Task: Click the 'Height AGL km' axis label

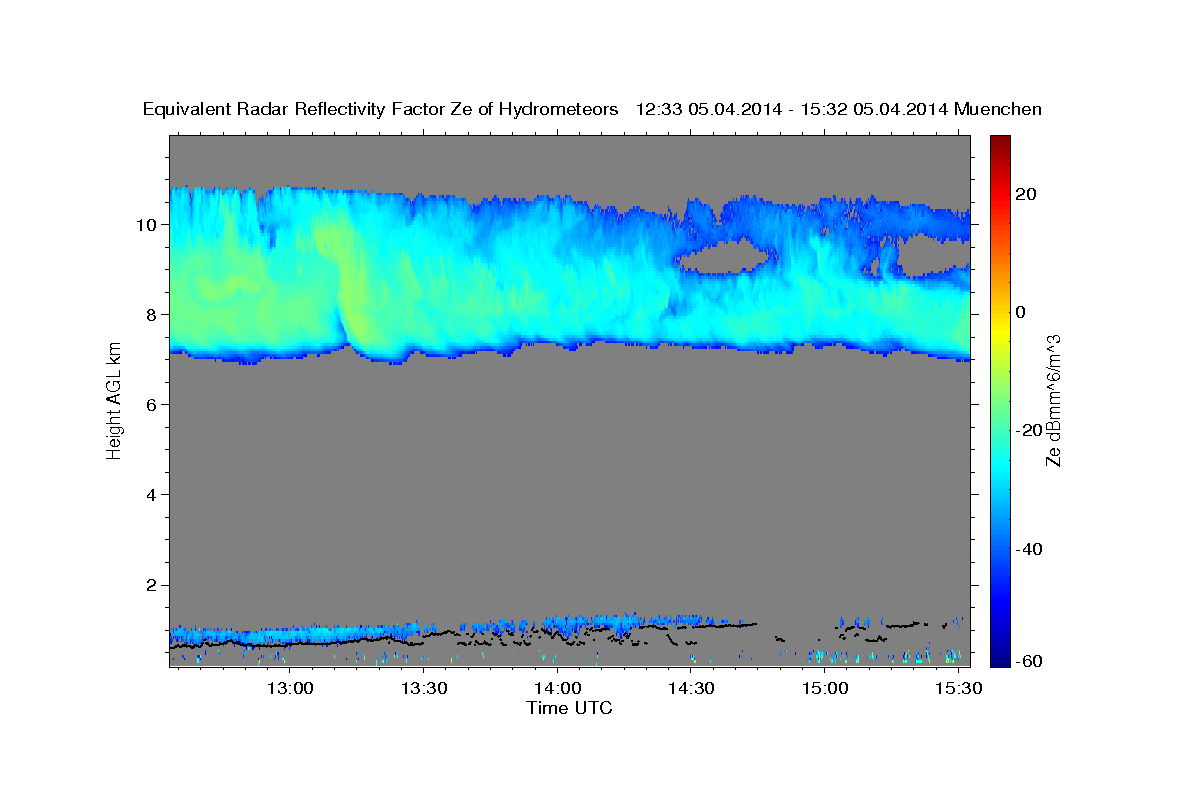Action: coord(114,400)
